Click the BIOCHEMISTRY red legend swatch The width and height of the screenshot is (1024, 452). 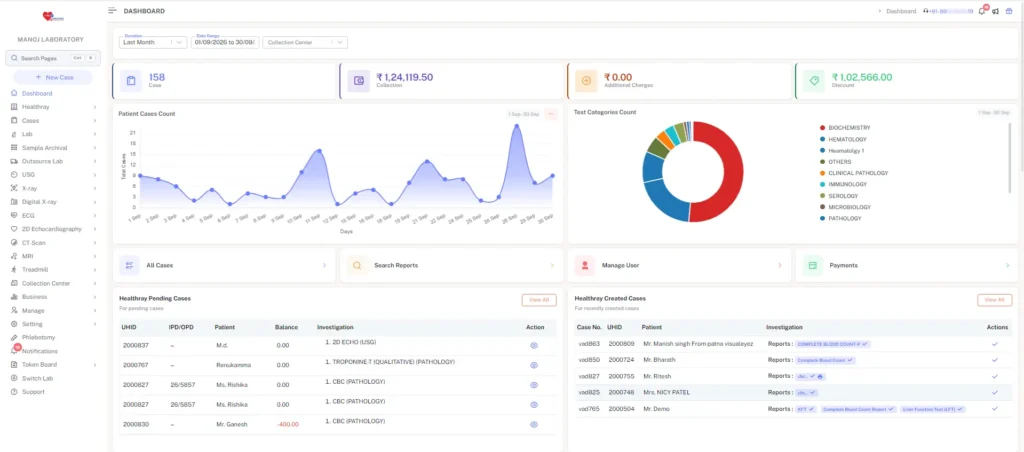click(822, 128)
